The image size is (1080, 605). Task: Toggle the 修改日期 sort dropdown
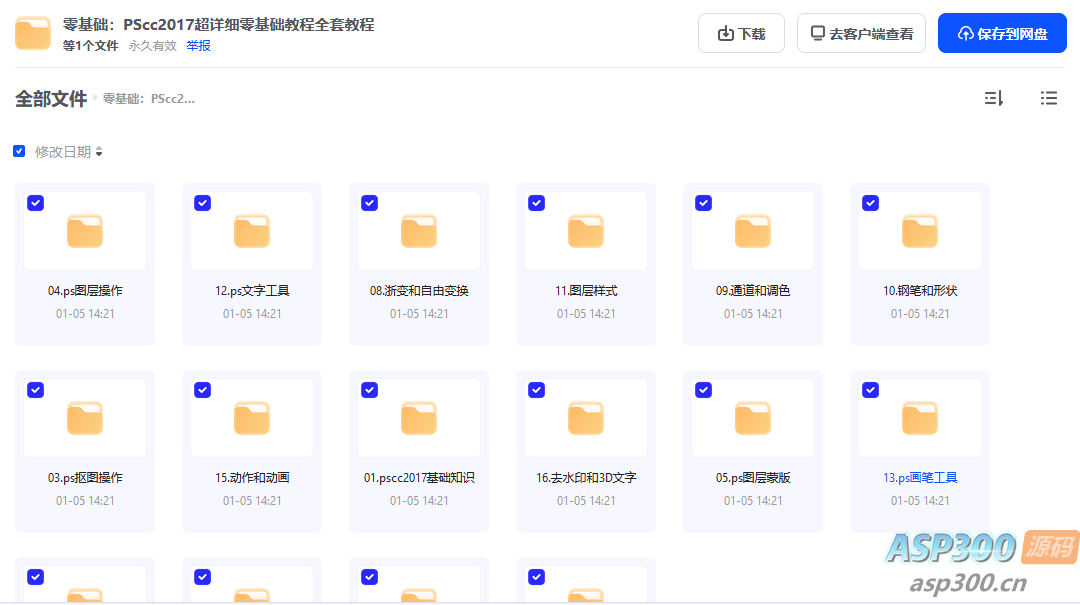click(x=69, y=152)
